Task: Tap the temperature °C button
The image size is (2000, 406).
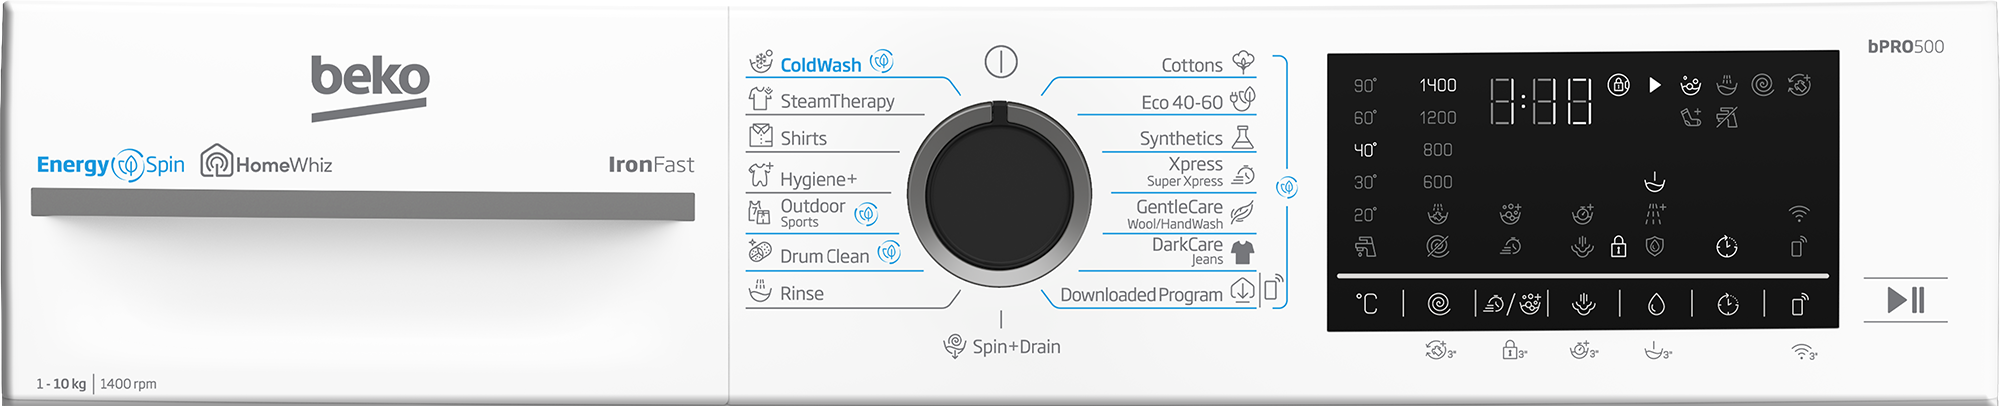Action: (x=1367, y=304)
